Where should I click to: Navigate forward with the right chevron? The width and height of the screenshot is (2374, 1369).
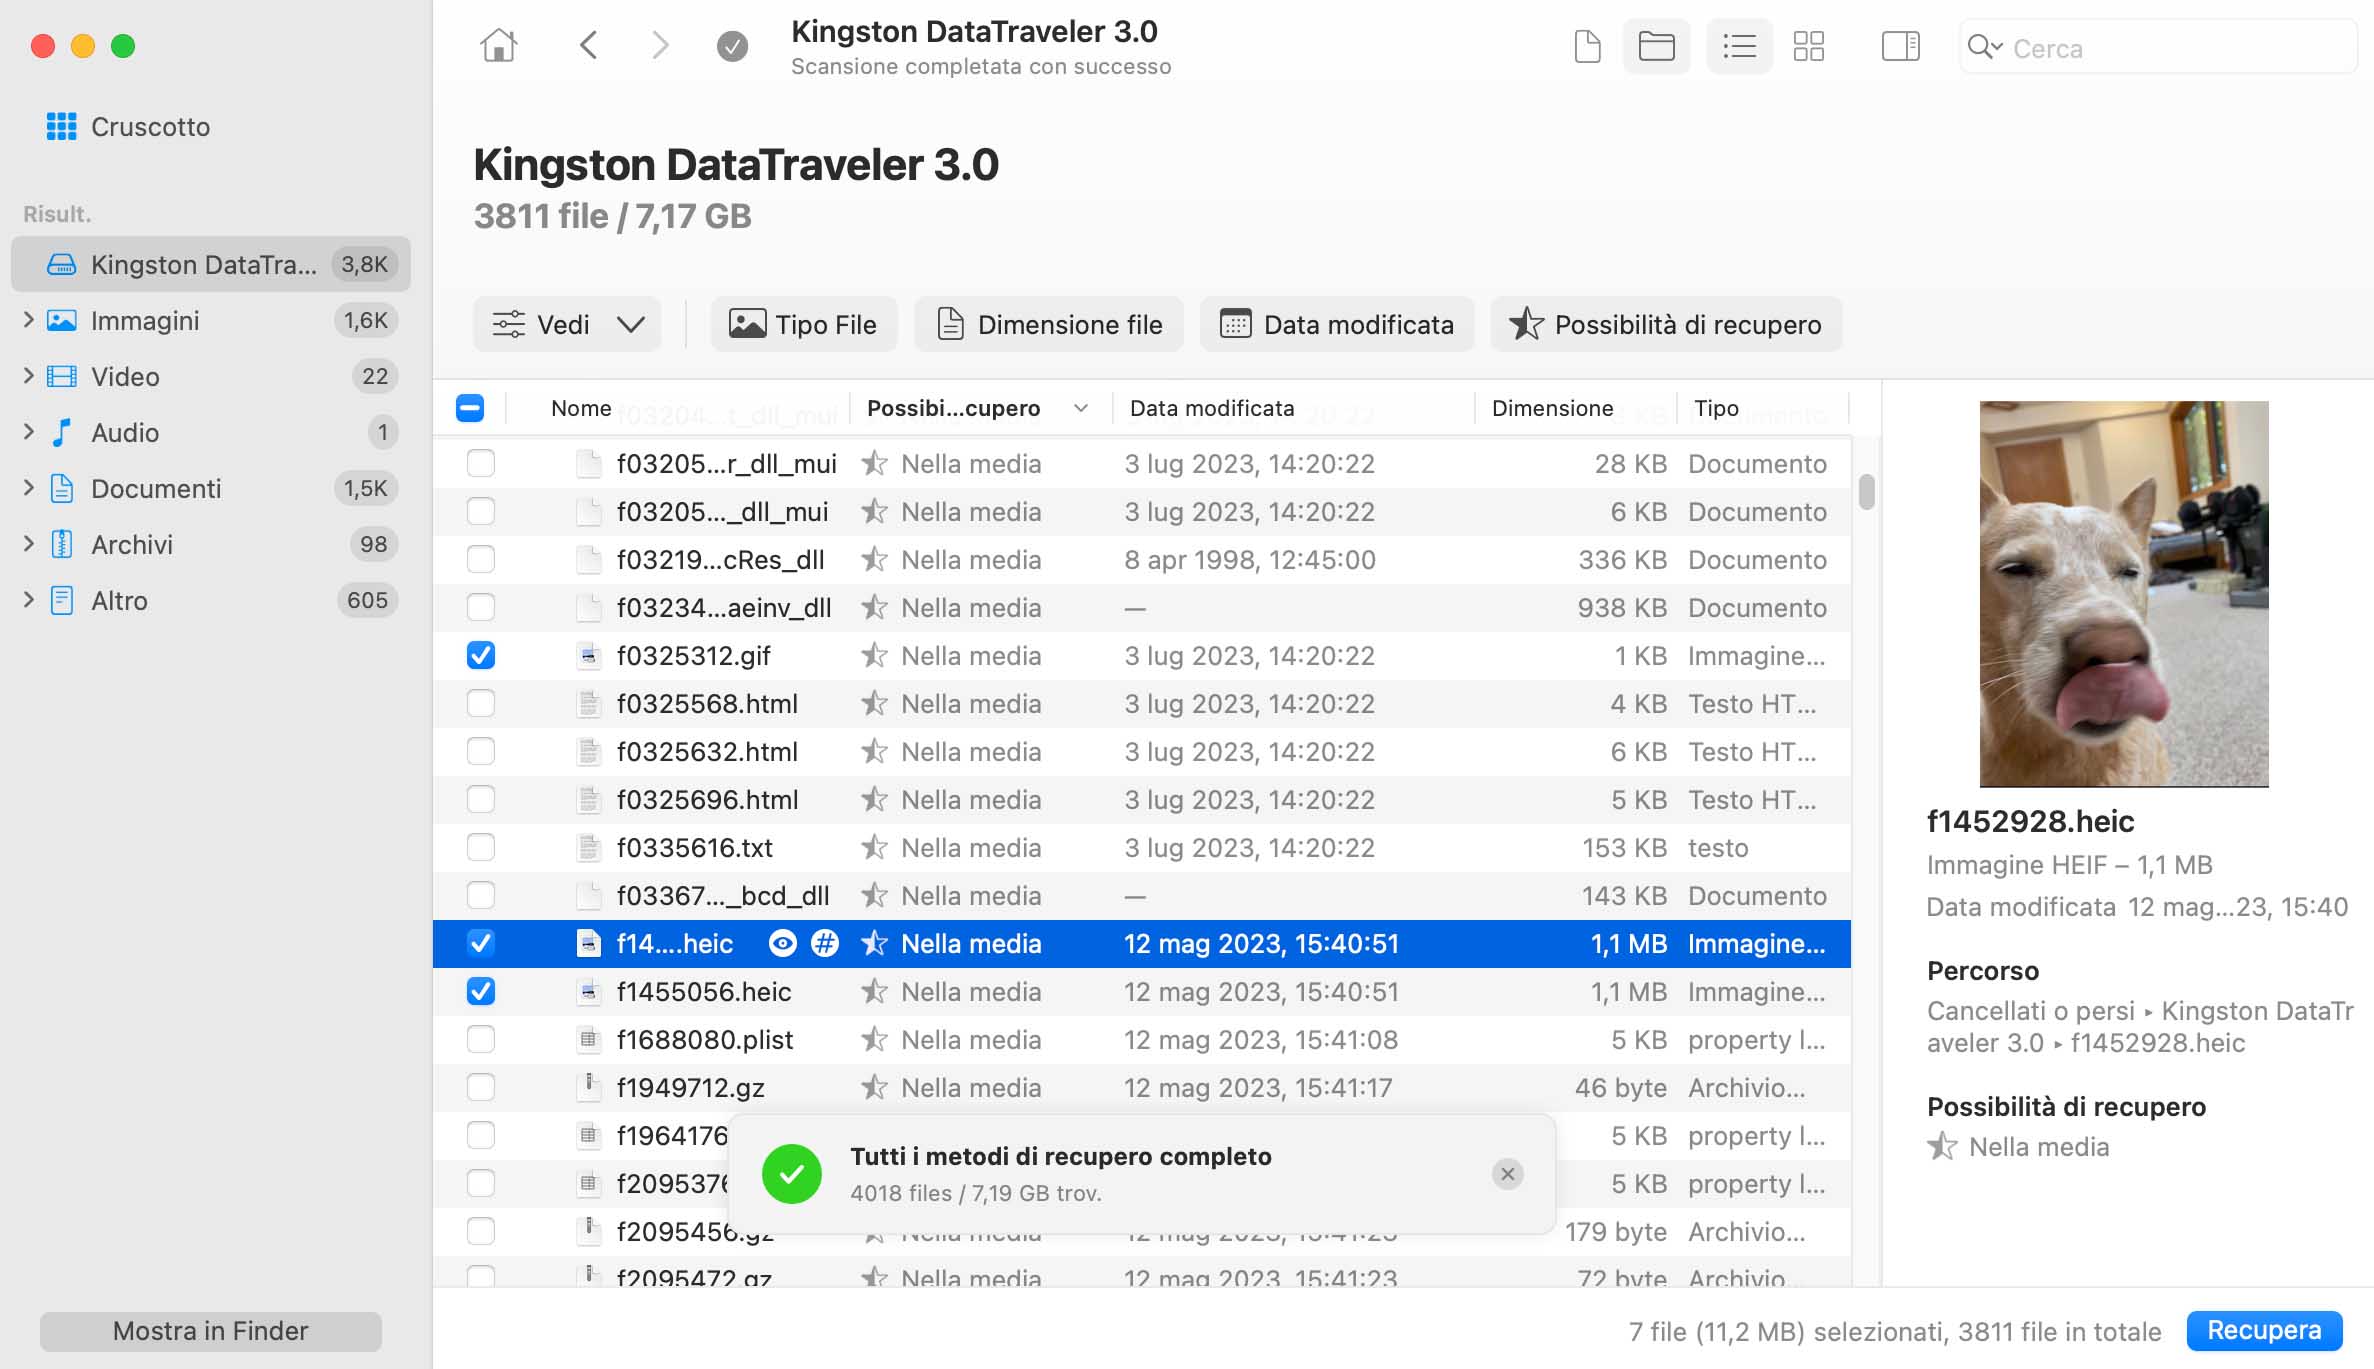659,46
